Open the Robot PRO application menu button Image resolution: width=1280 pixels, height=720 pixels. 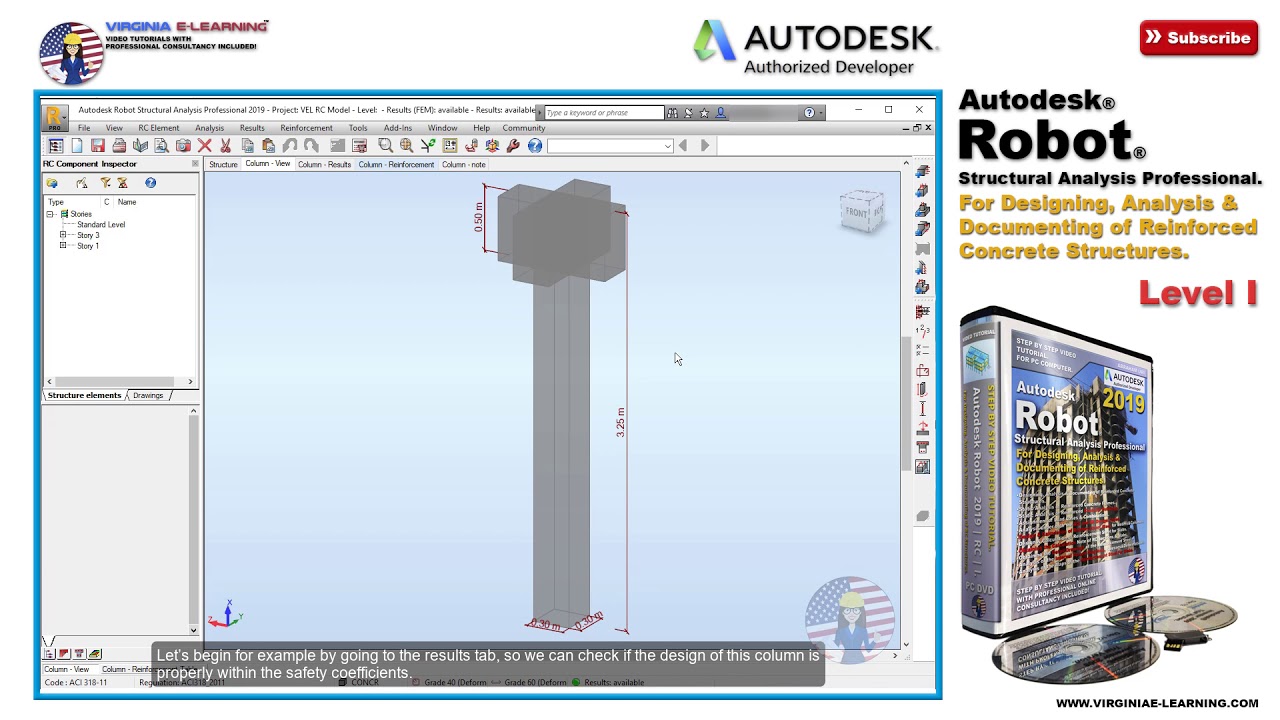(x=55, y=117)
